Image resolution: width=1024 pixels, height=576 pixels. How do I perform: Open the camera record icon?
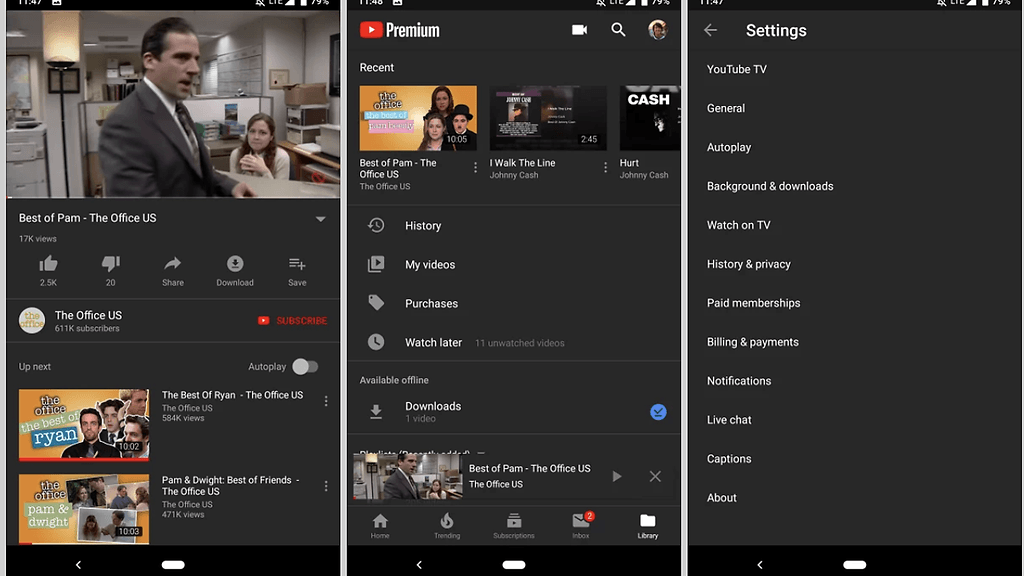579,30
